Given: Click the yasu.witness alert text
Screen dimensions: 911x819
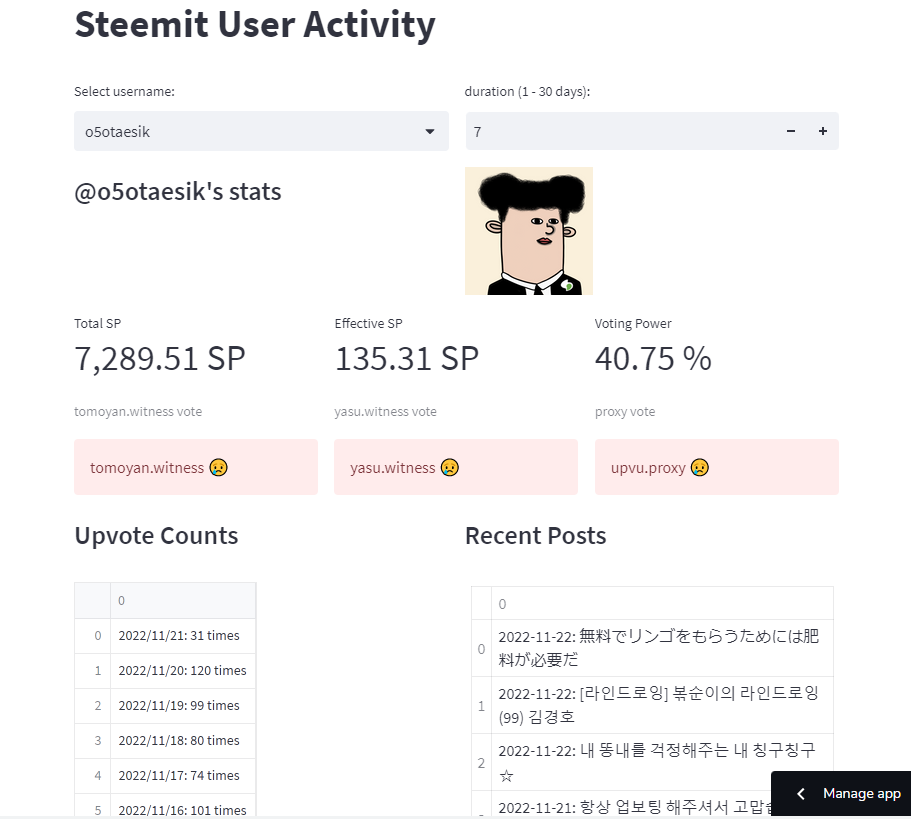Looking at the screenshot, I should (x=393, y=468).
